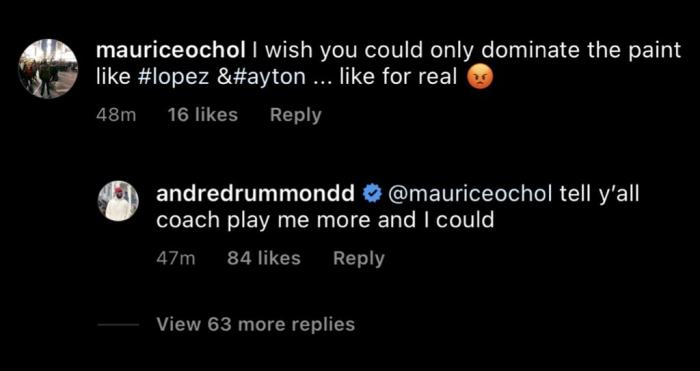Click the 48m comment timestamp
700x371 pixels.
(x=116, y=116)
